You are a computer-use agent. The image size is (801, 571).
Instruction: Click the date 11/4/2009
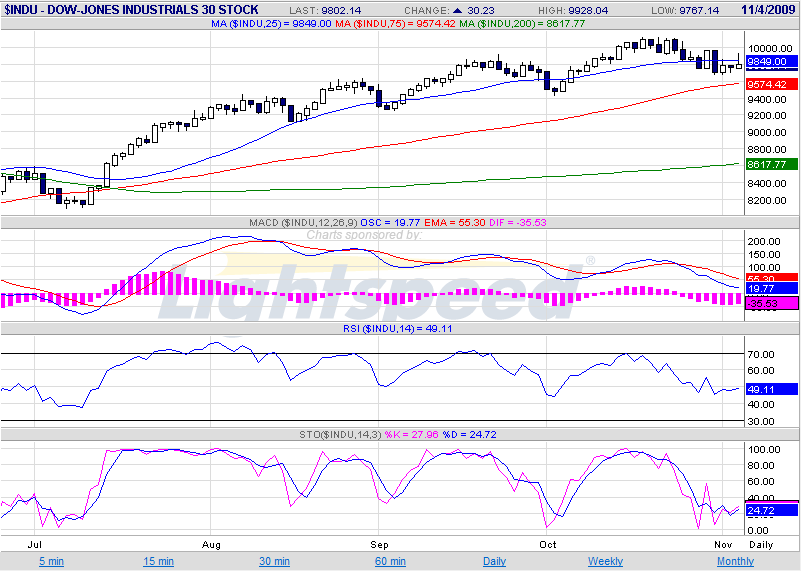769,10
